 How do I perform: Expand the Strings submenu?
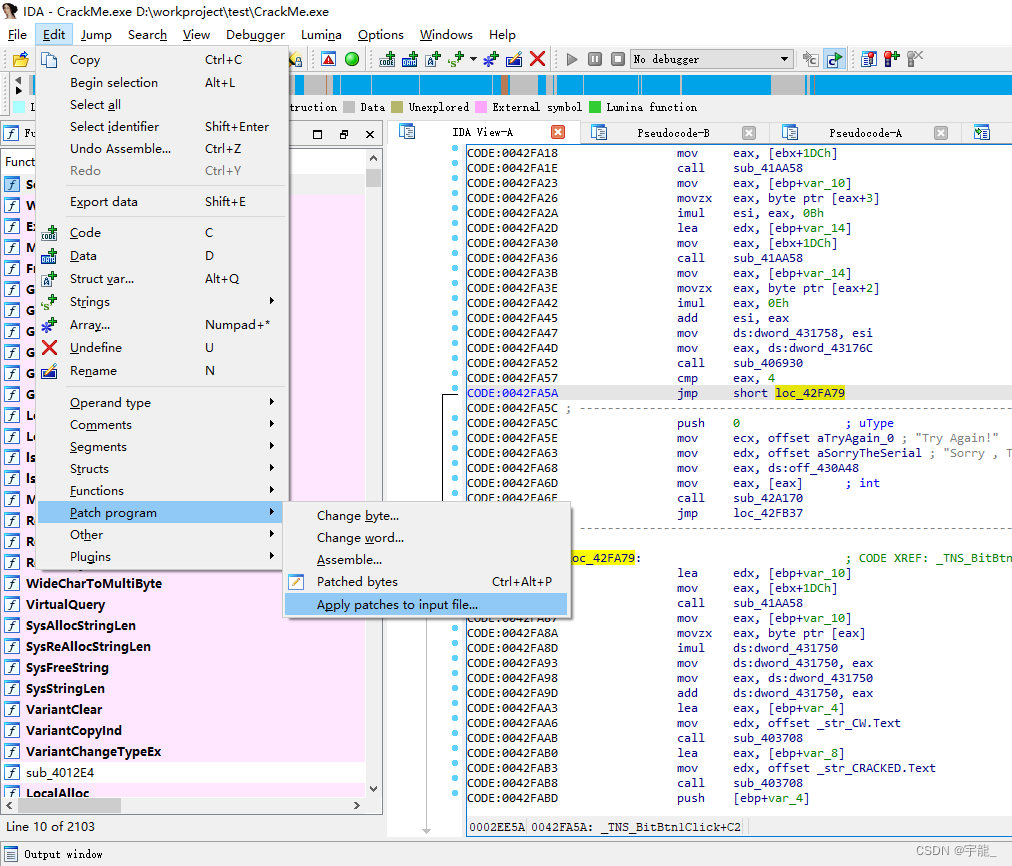tap(161, 301)
